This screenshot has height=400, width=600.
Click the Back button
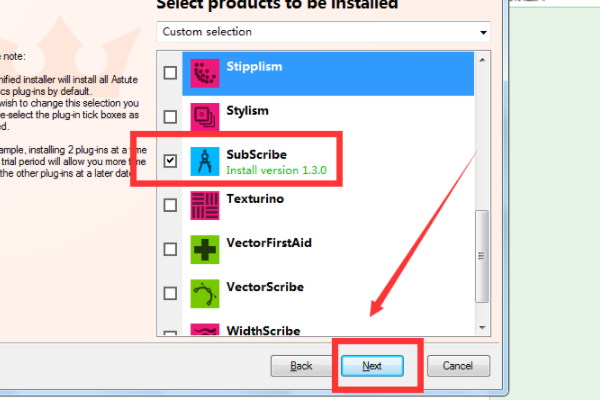point(301,366)
